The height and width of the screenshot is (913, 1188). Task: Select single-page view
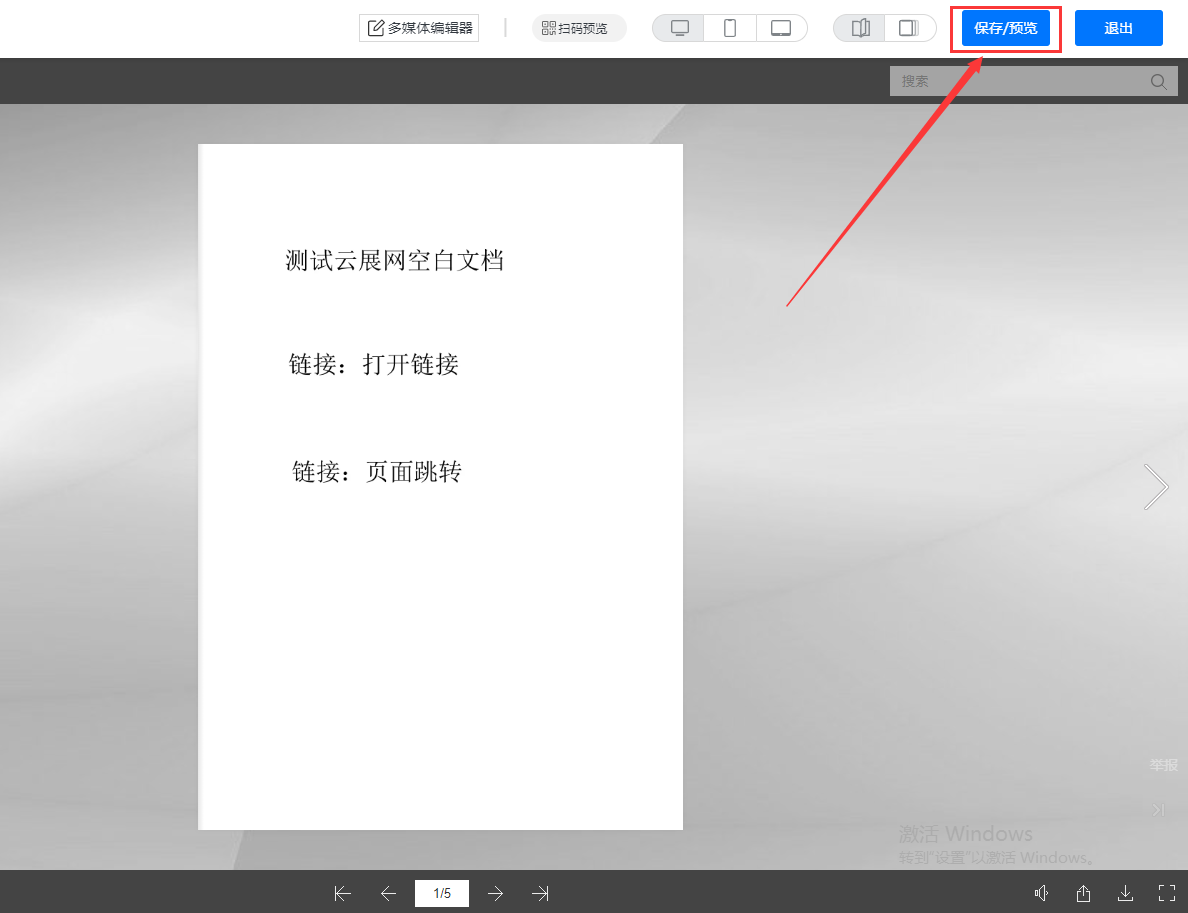[x=909, y=28]
